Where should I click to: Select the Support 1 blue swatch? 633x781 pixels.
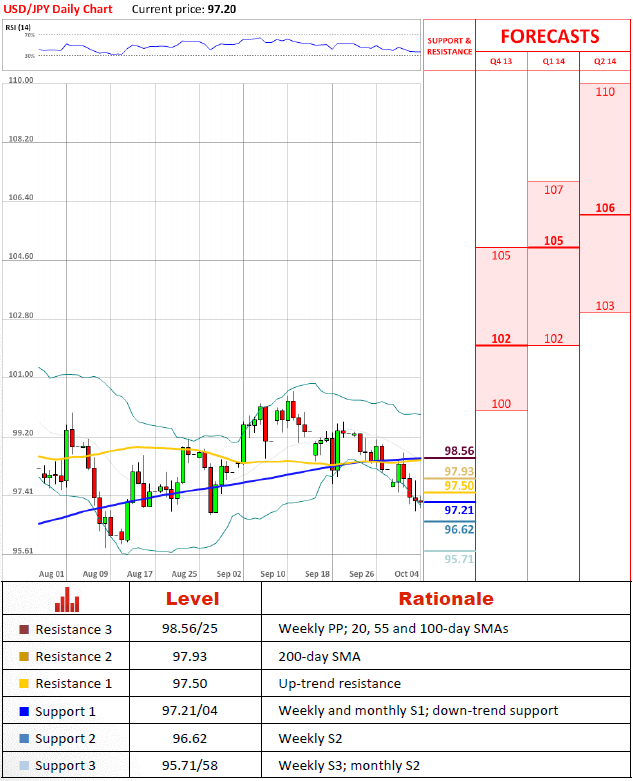point(24,711)
